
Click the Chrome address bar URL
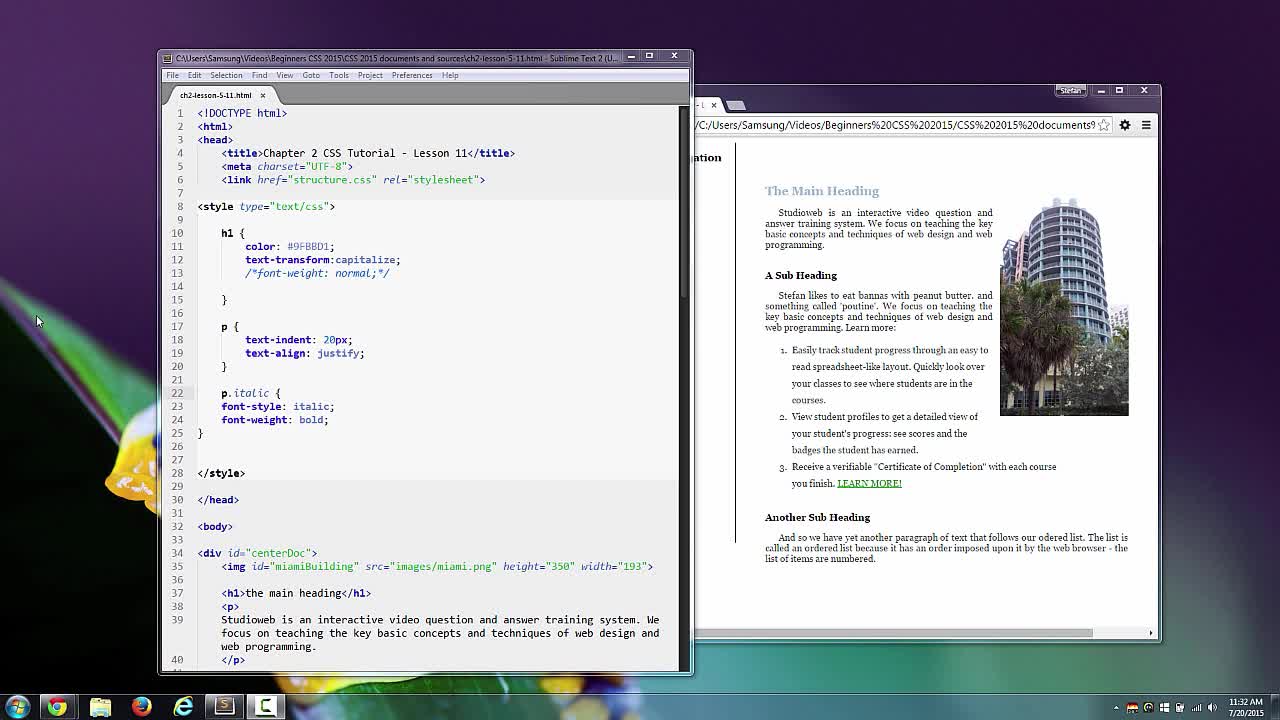[894, 125]
